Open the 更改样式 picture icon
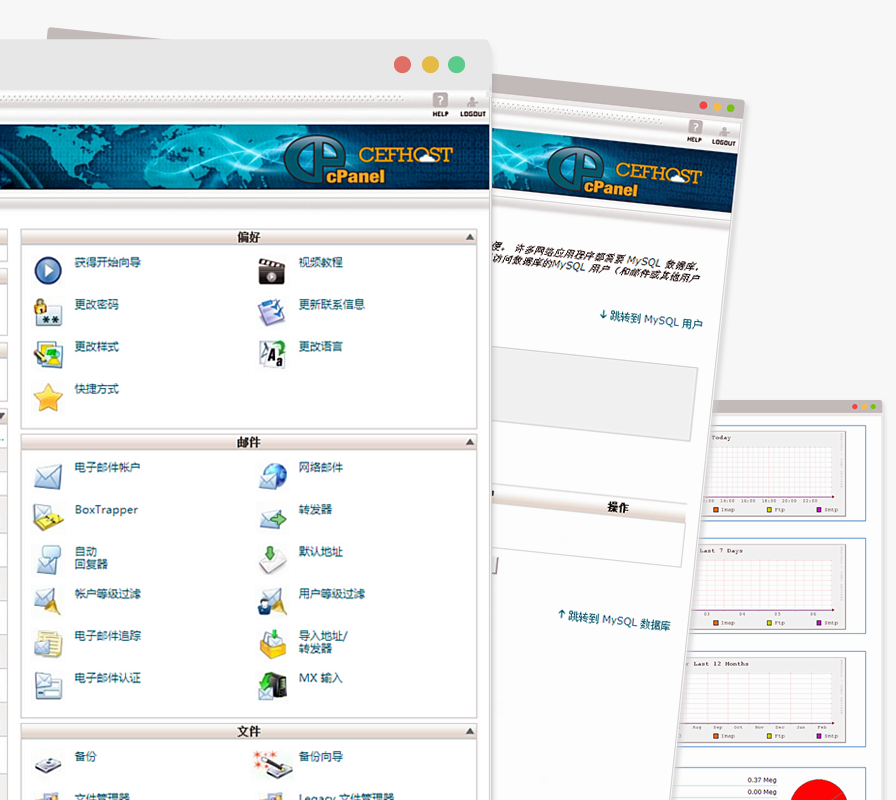The height and width of the screenshot is (800, 896). click(x=48, y=354)
